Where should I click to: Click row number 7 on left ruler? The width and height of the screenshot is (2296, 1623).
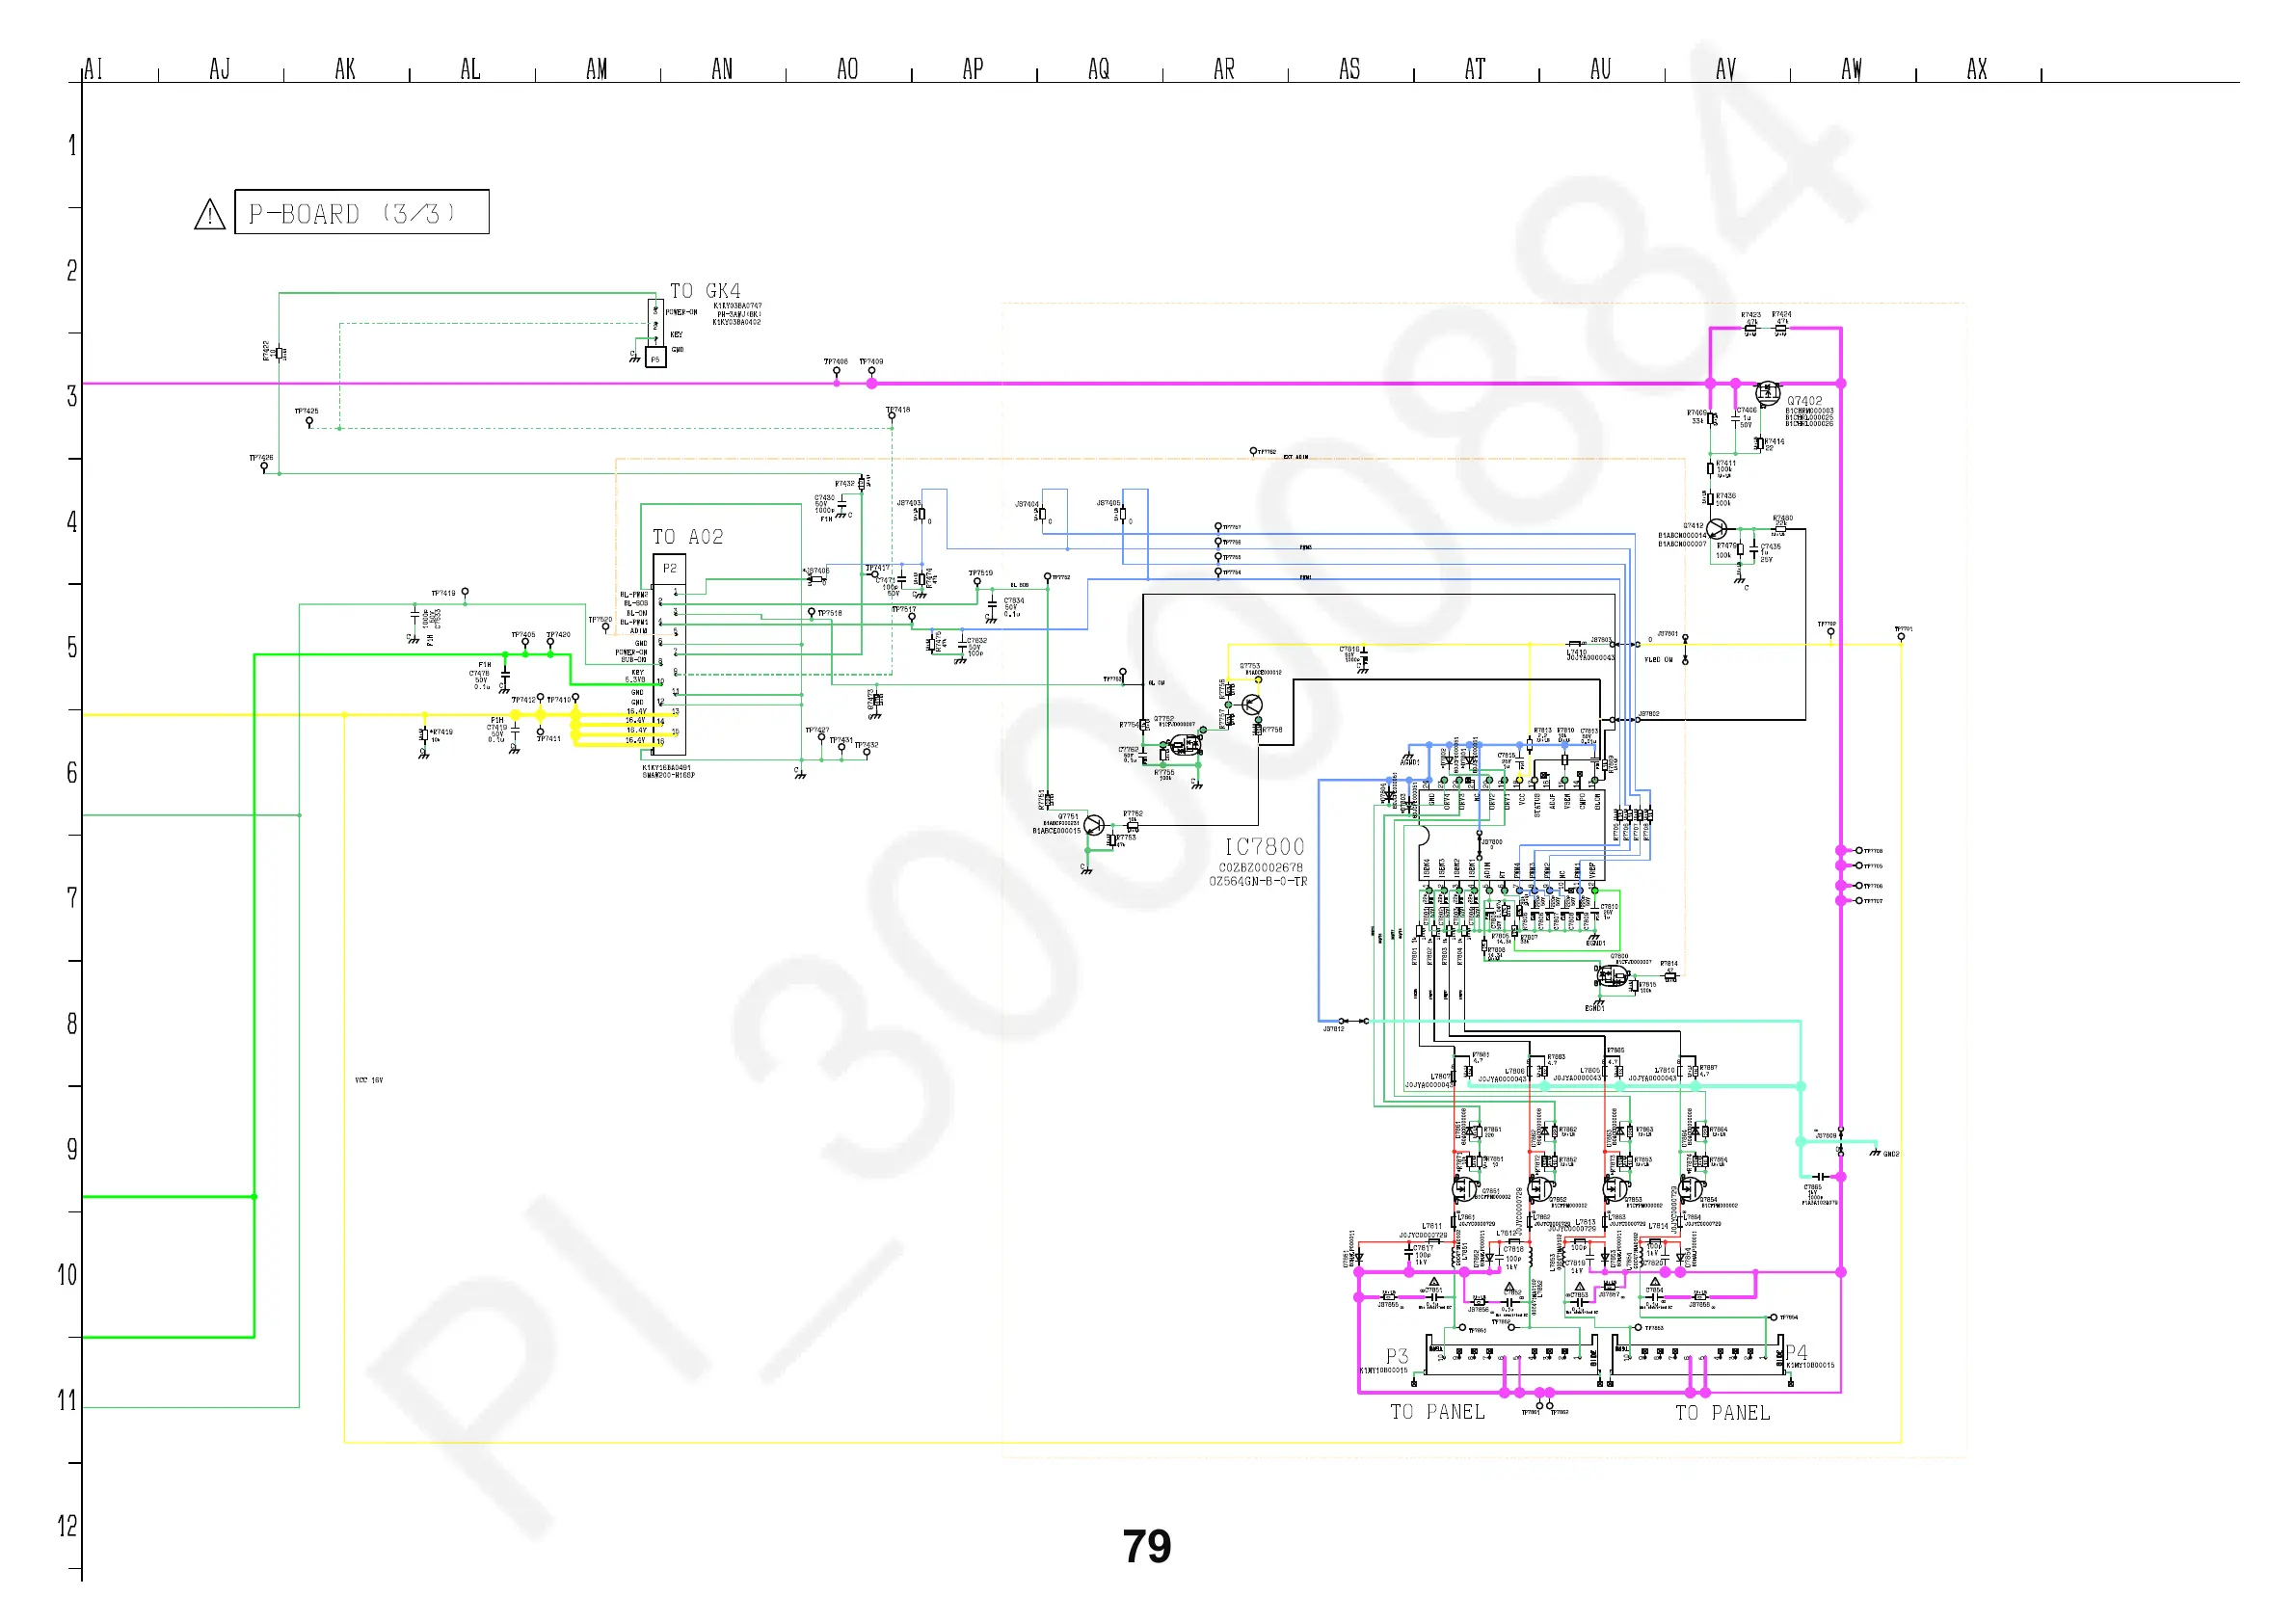pyautogui.click(x=72, y=898)
